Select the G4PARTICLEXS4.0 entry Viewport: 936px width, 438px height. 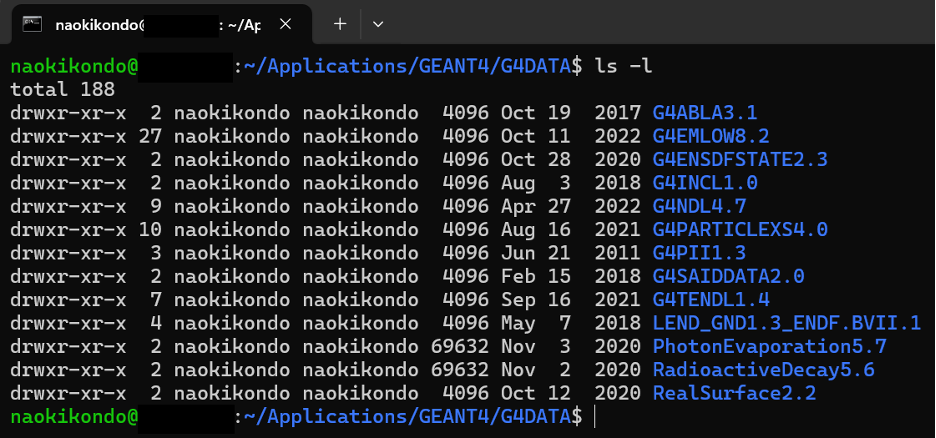click(x=740, y=229)
